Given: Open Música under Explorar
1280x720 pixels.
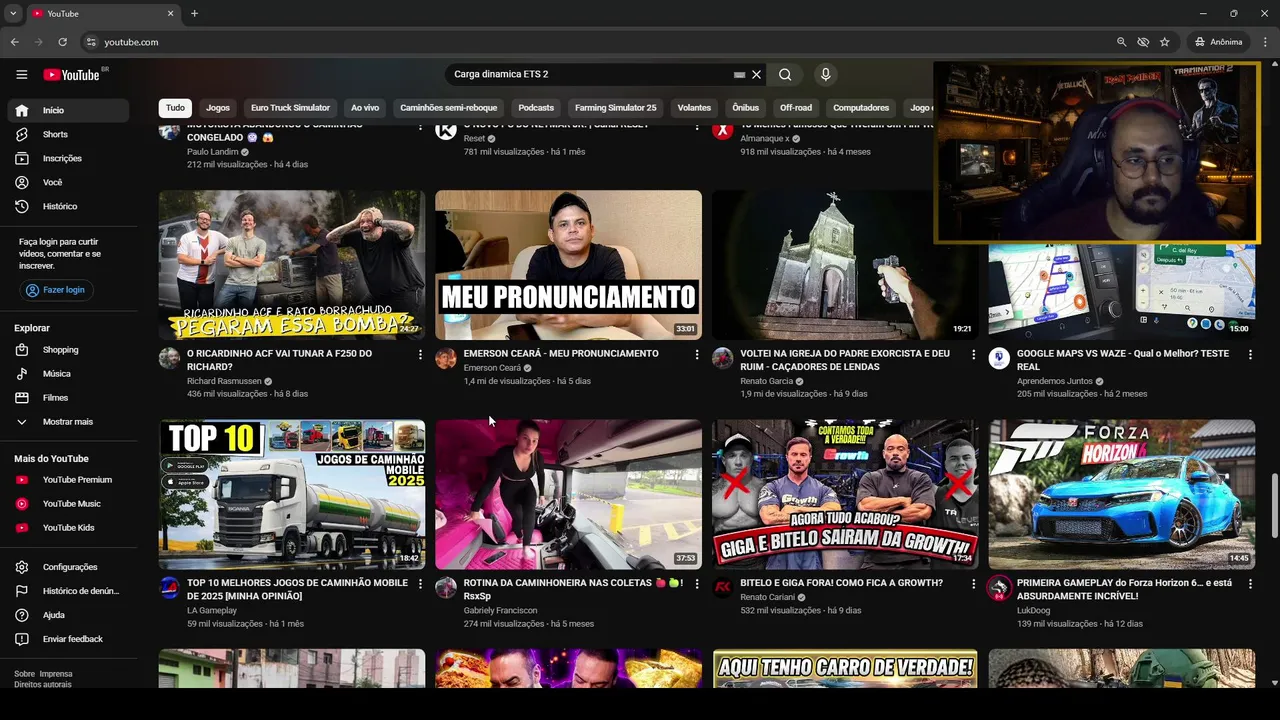Looking at the screenshot, I should click(x=68, y=374).
